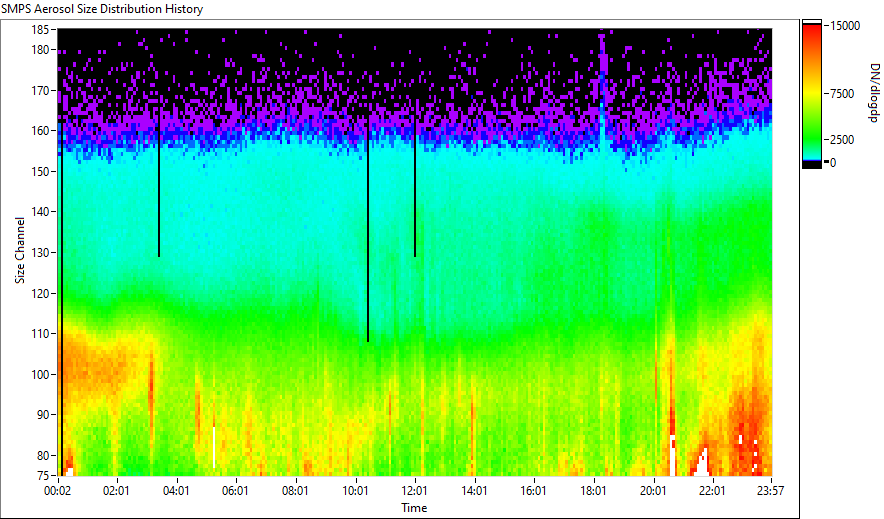Click the 120 size channel tick label
Screen dimensions: 884x519
click(x=40, y=293)
